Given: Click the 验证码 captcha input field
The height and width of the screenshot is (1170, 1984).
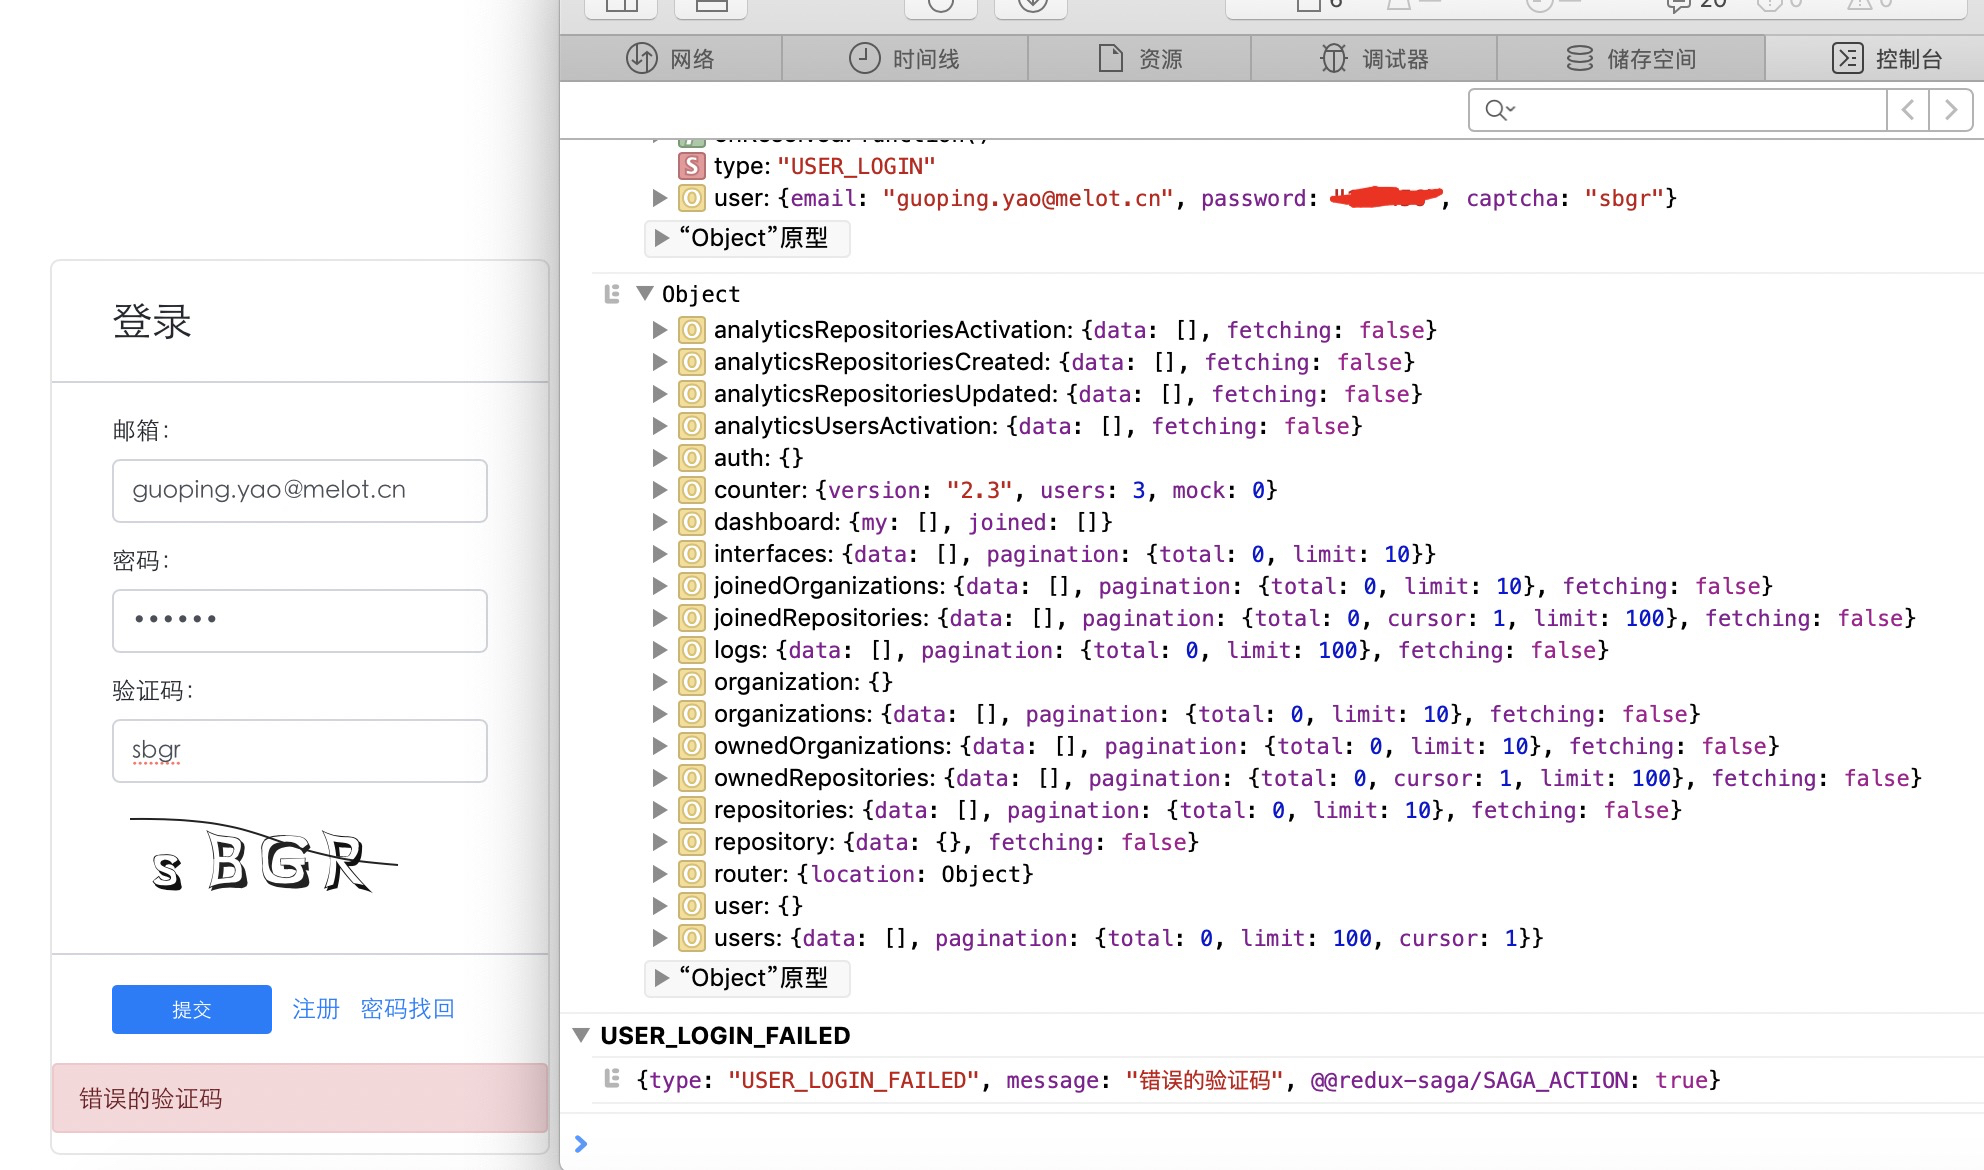Looking at the screenshot, I should coord(300,751).
